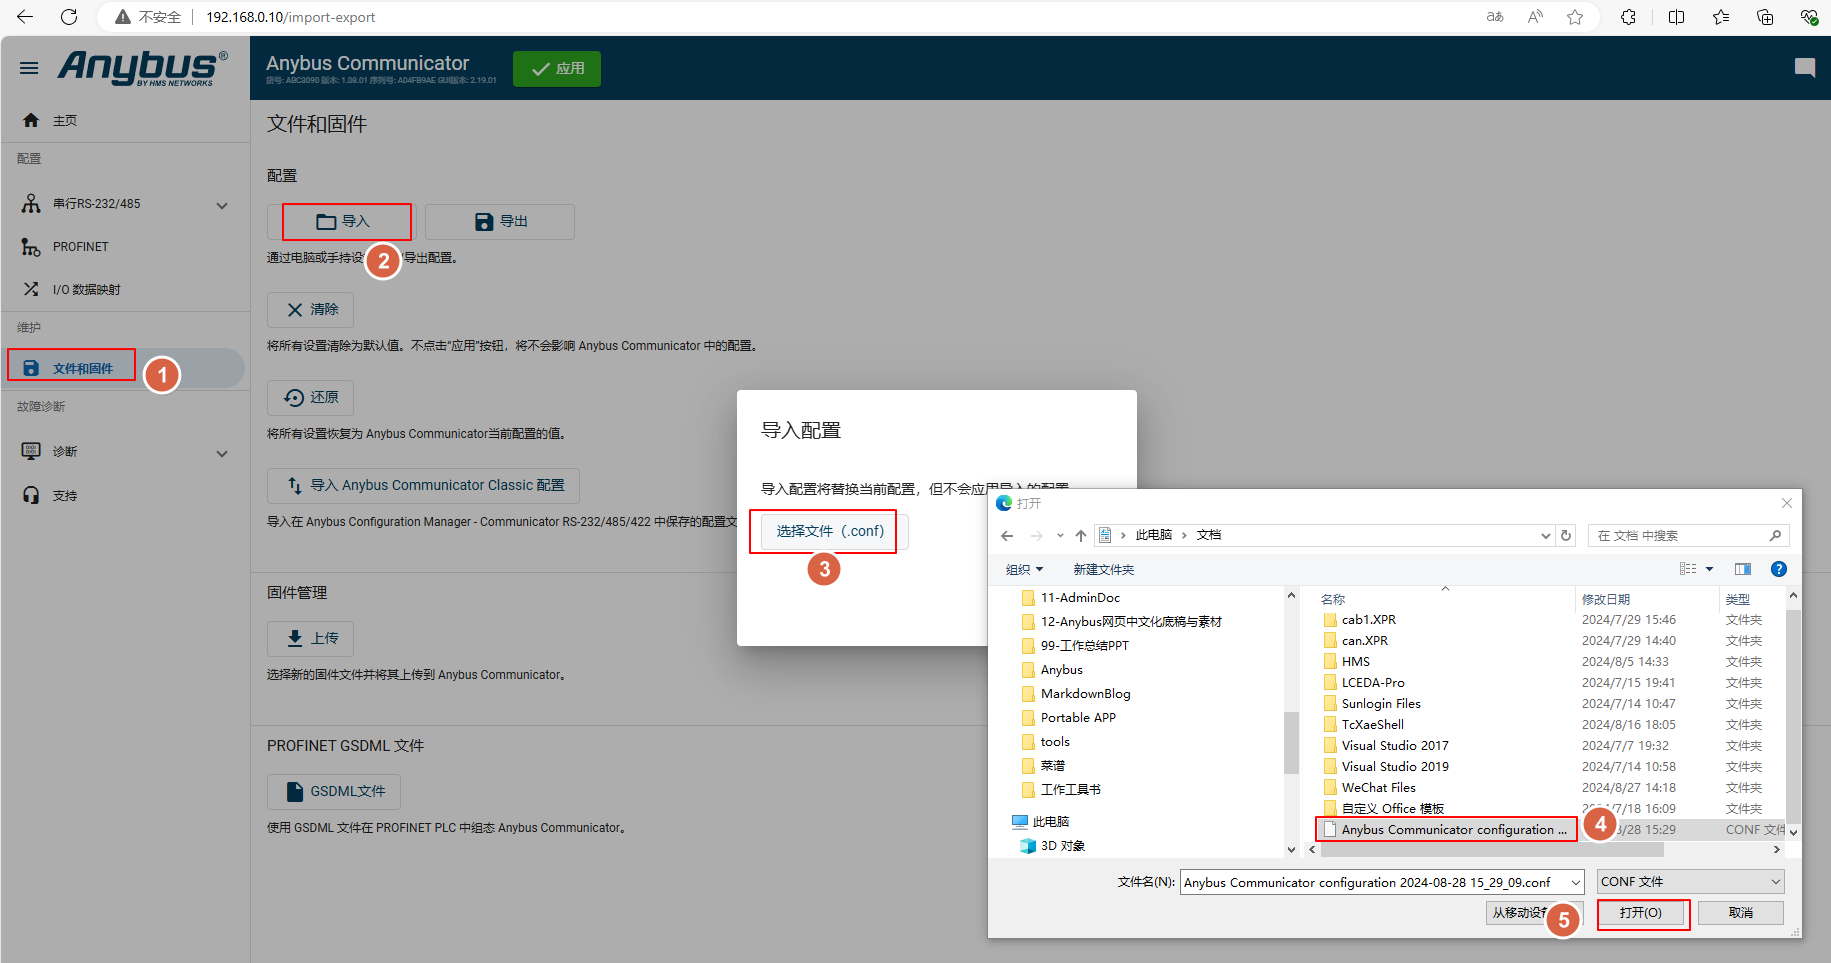Open 组织 dropdown in file dialog
This screenshot has height=963, width=1831.
(1024, 569)
